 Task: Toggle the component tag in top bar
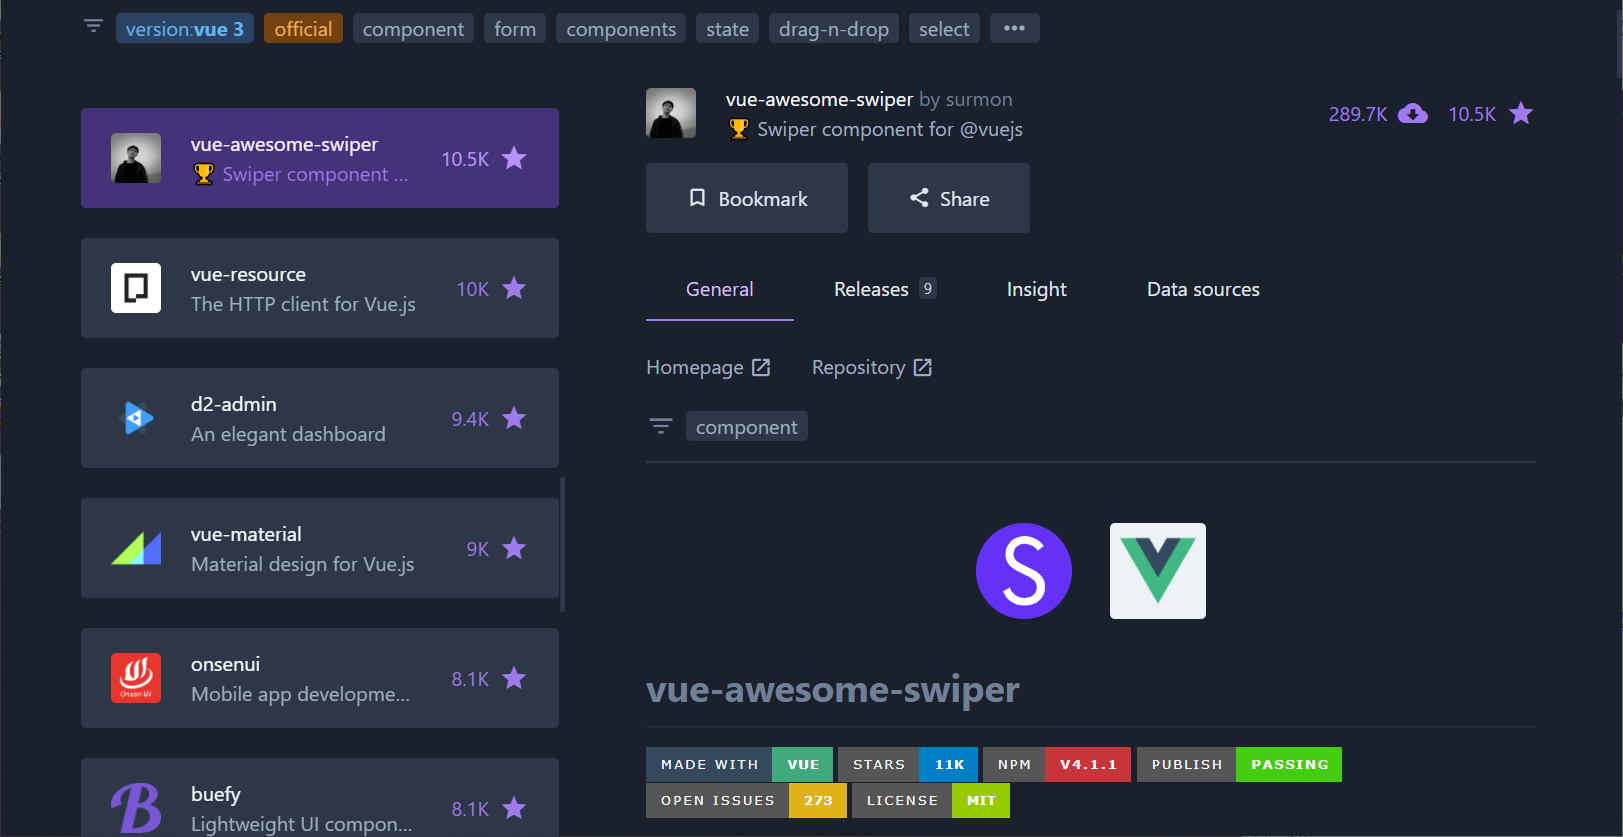413,29
